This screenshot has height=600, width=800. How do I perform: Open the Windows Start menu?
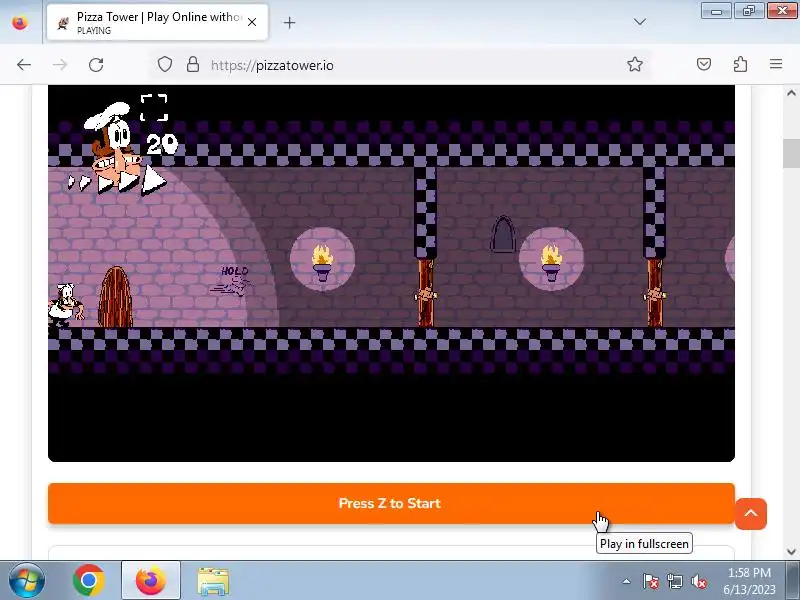click(x=26, y=580)
